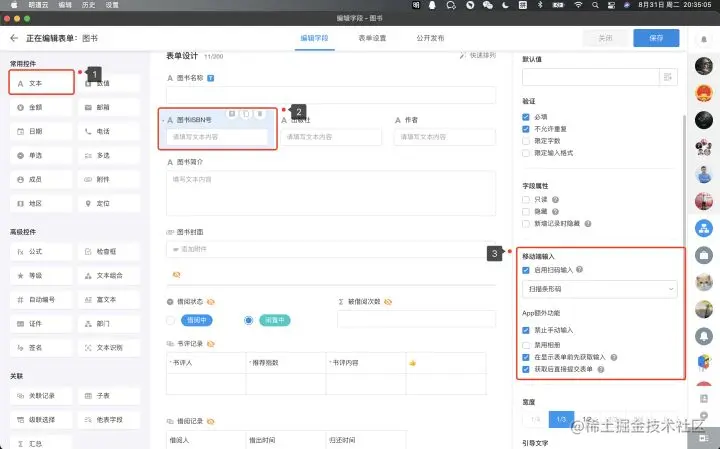This screenshot has height=449, width=720.
Task: Add a 金额 amount control
Action: (x=41, y=107)
